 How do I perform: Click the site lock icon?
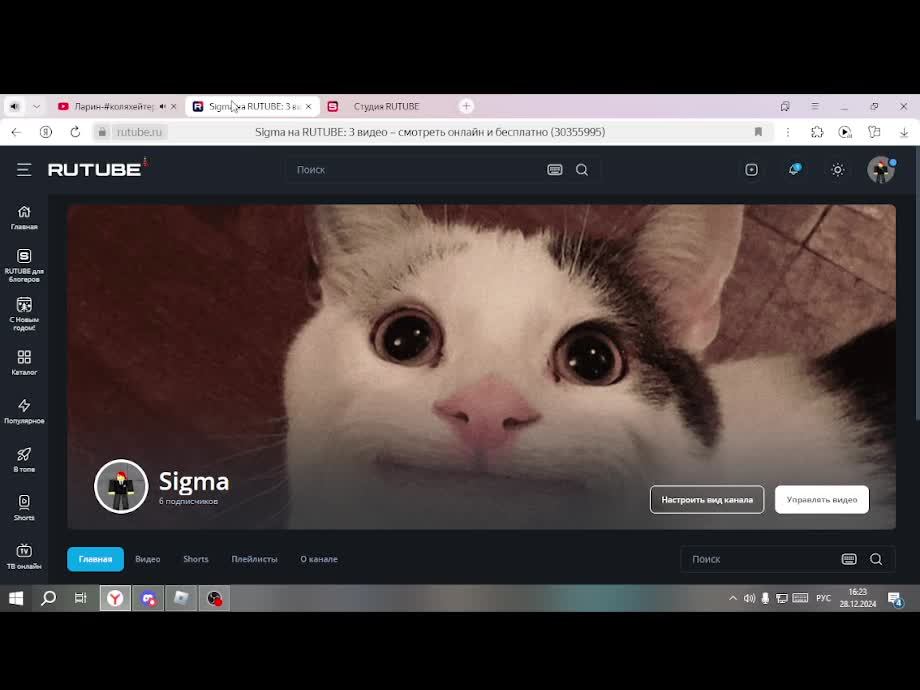tap(102, 132)
